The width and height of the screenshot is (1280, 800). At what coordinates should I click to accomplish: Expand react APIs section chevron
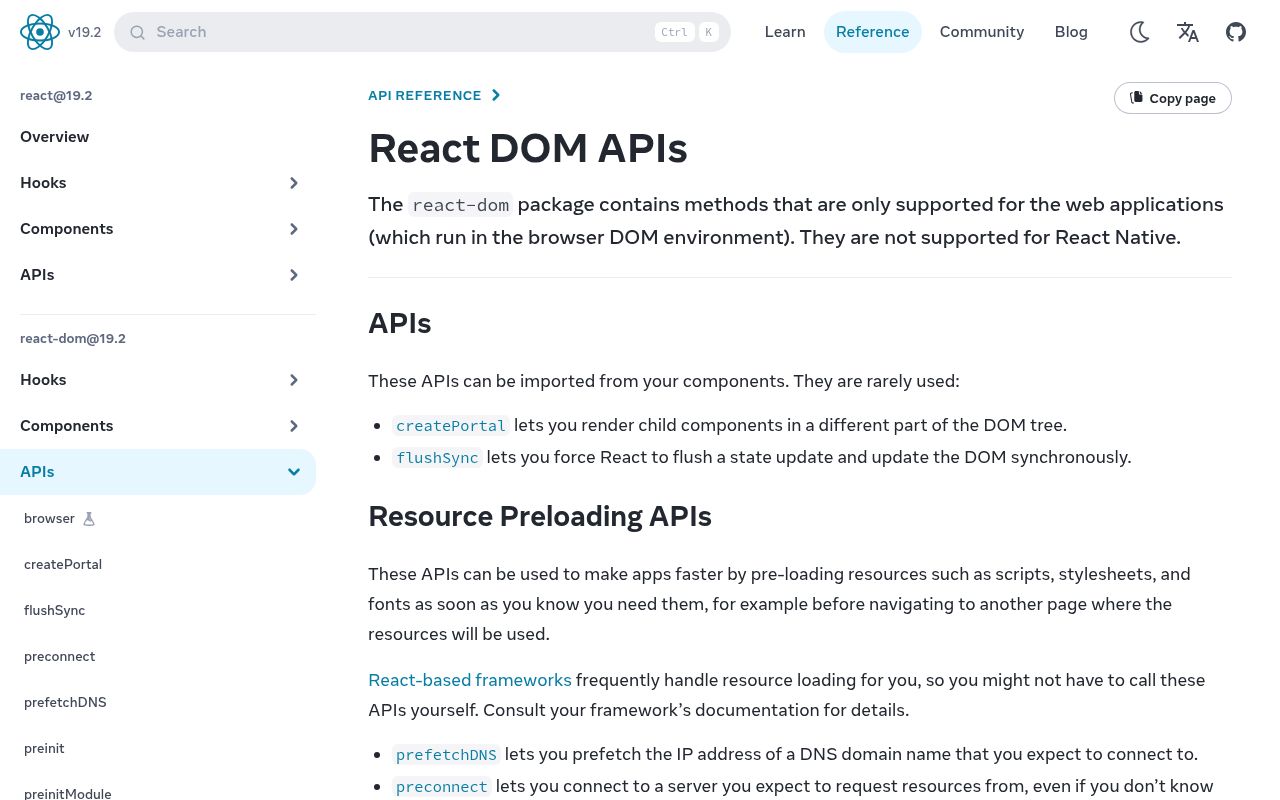coord(294,275)
